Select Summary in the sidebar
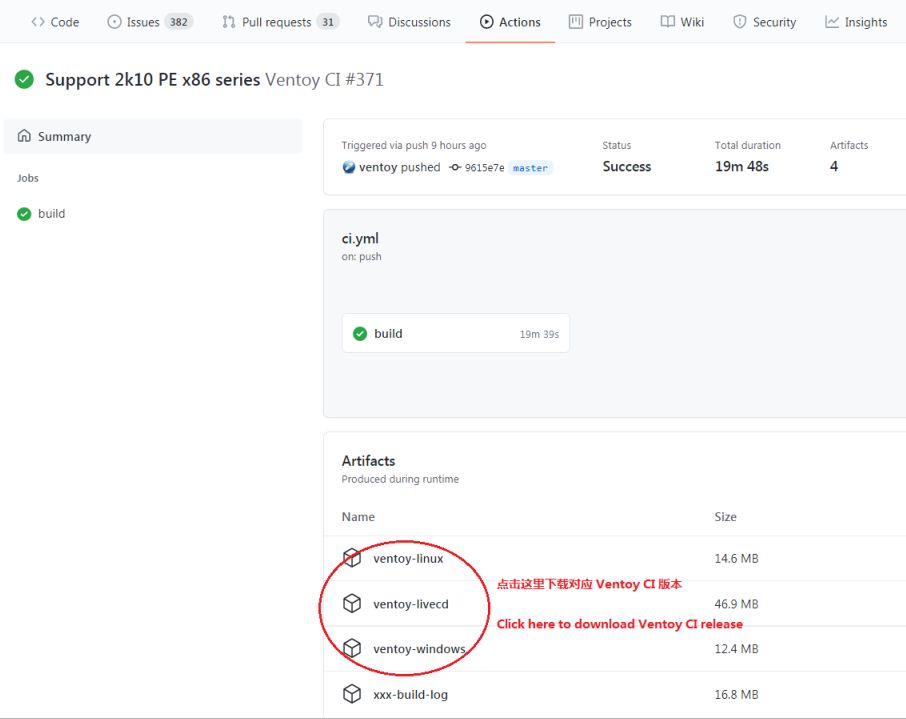Viewport: 906px width, 719px height. (x=153, y=136)
